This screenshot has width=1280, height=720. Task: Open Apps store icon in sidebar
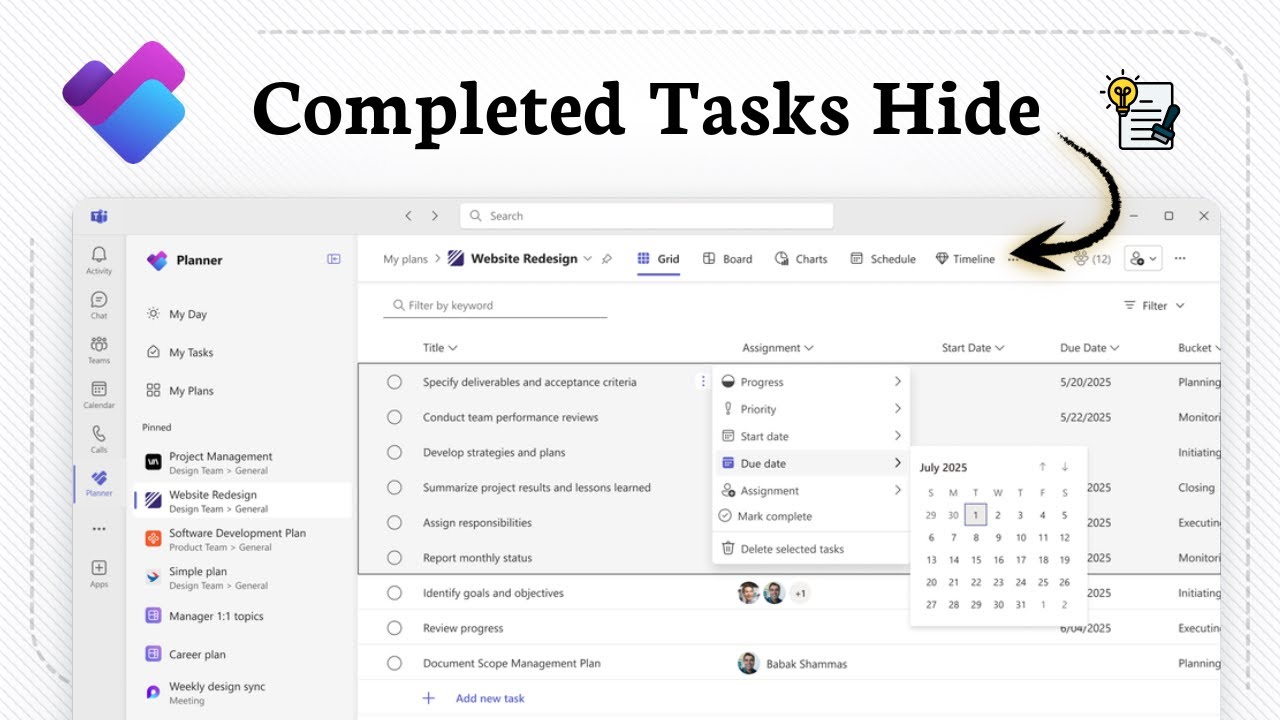click(99, 574)
